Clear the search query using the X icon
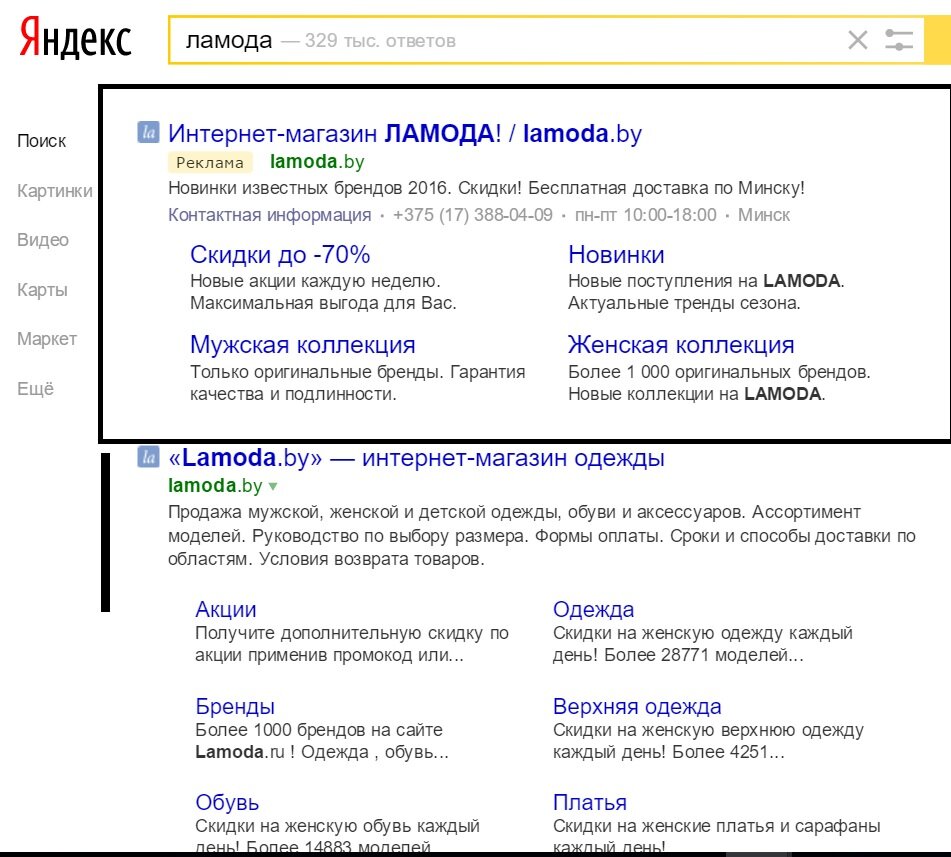 point(858,40)
